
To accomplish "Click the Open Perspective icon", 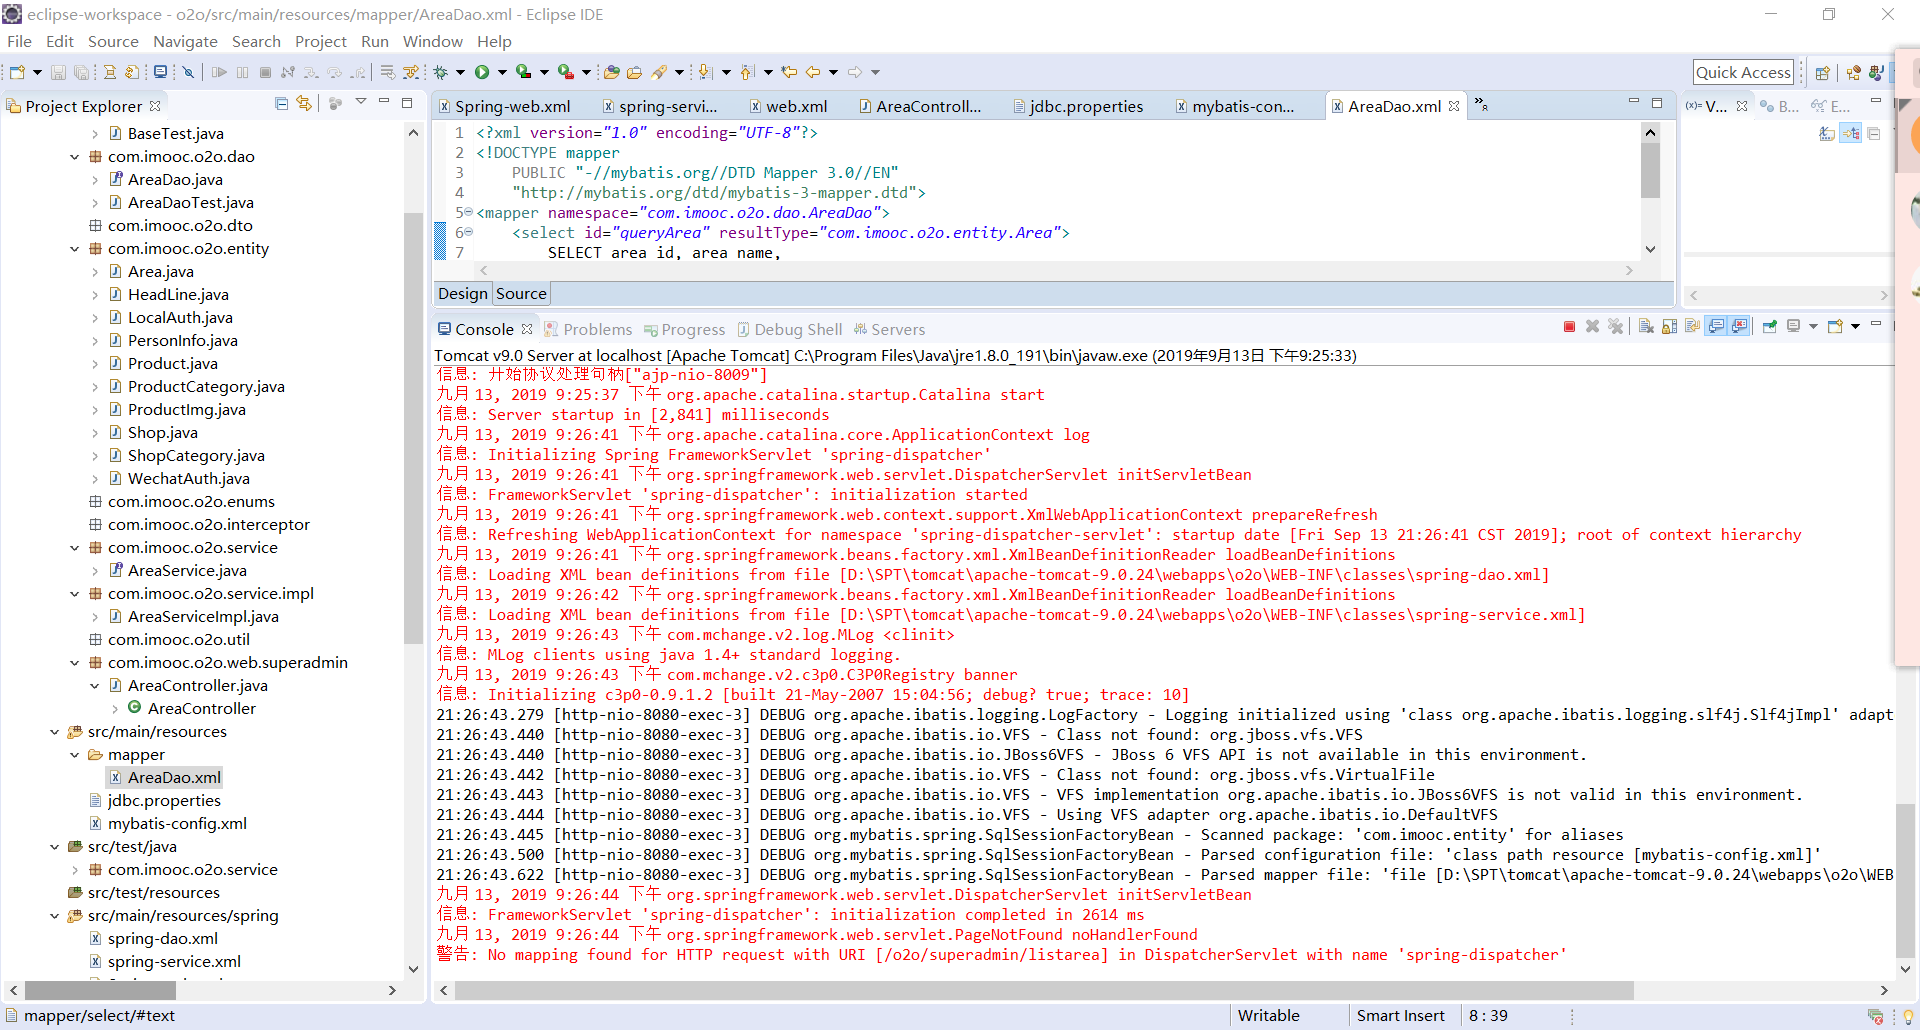I will click(1822, 72).
